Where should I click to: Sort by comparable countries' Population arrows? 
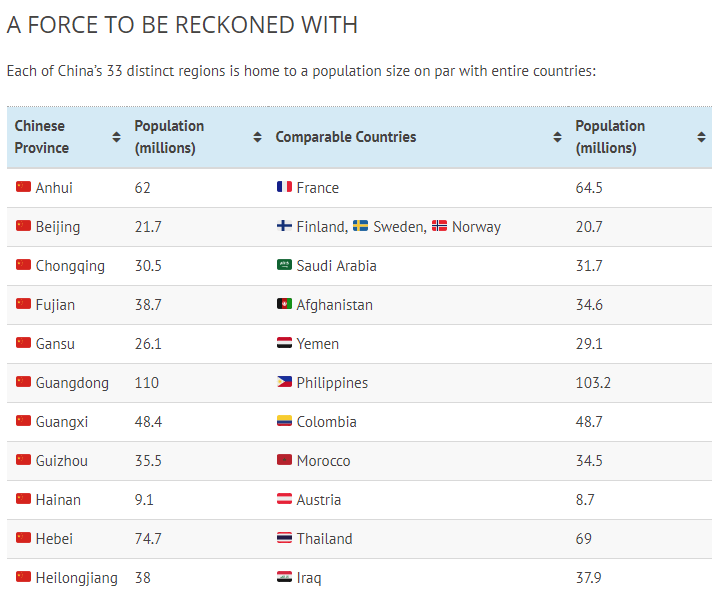point(701,137)
